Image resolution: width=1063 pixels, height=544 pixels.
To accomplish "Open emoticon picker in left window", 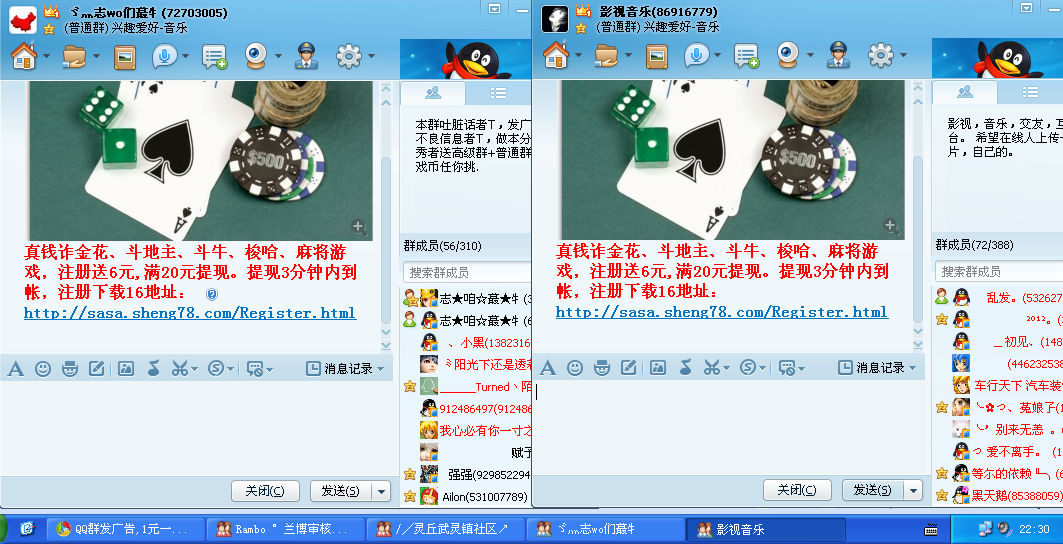I will pos(43,369).
